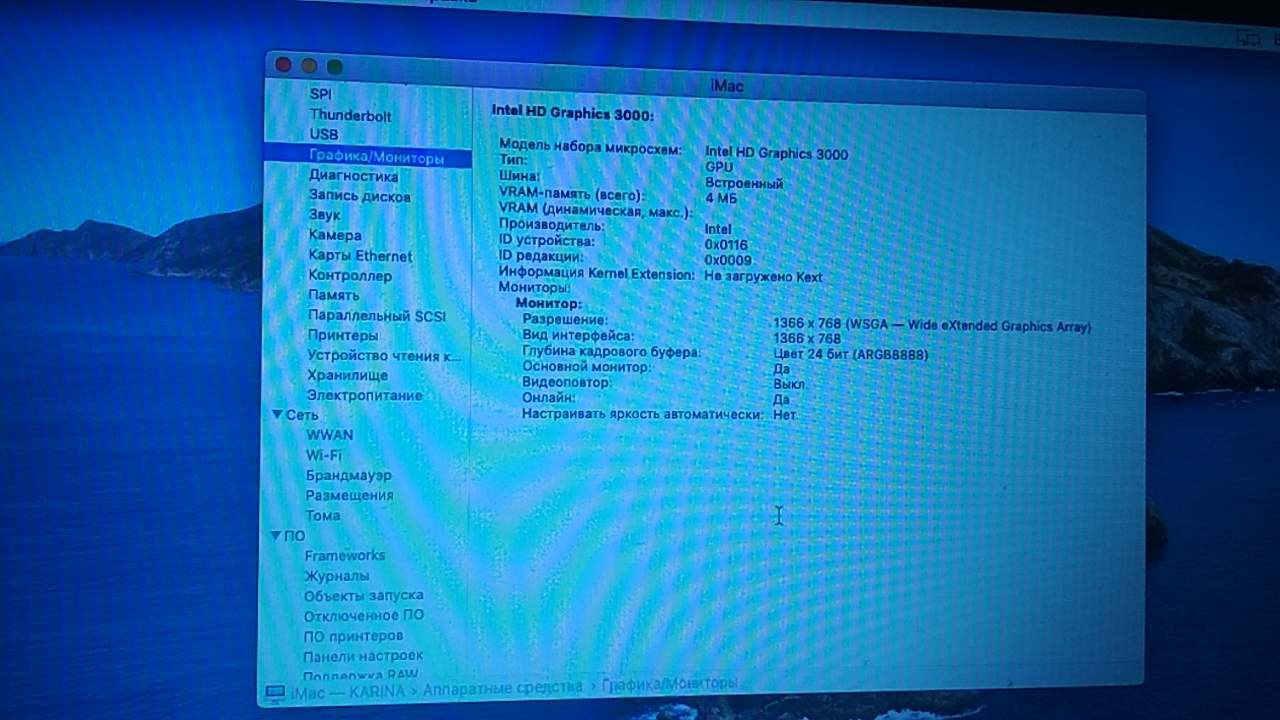This screenshot has width=1280, height=720.
Task: Select USB in the sidebar
Action: (323, 134)
